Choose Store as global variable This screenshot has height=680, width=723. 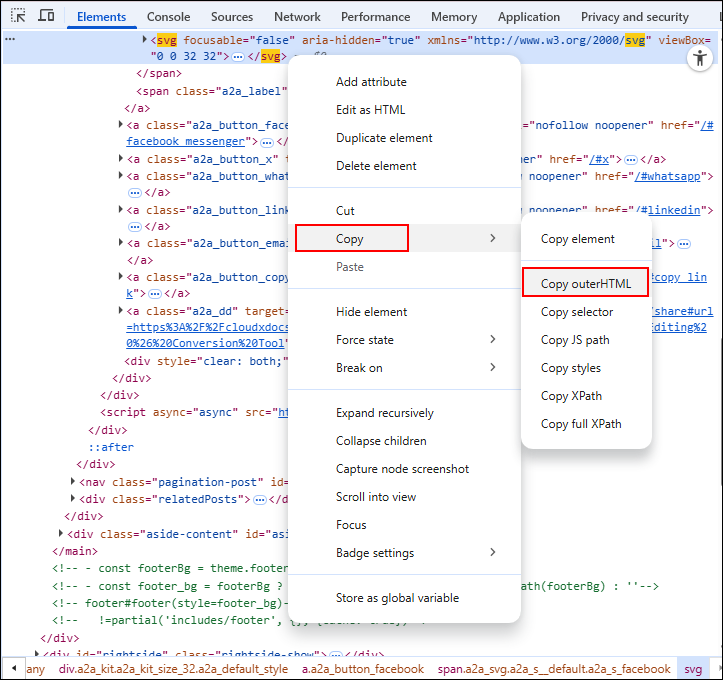pyautogui.click(x=404, y=598)
